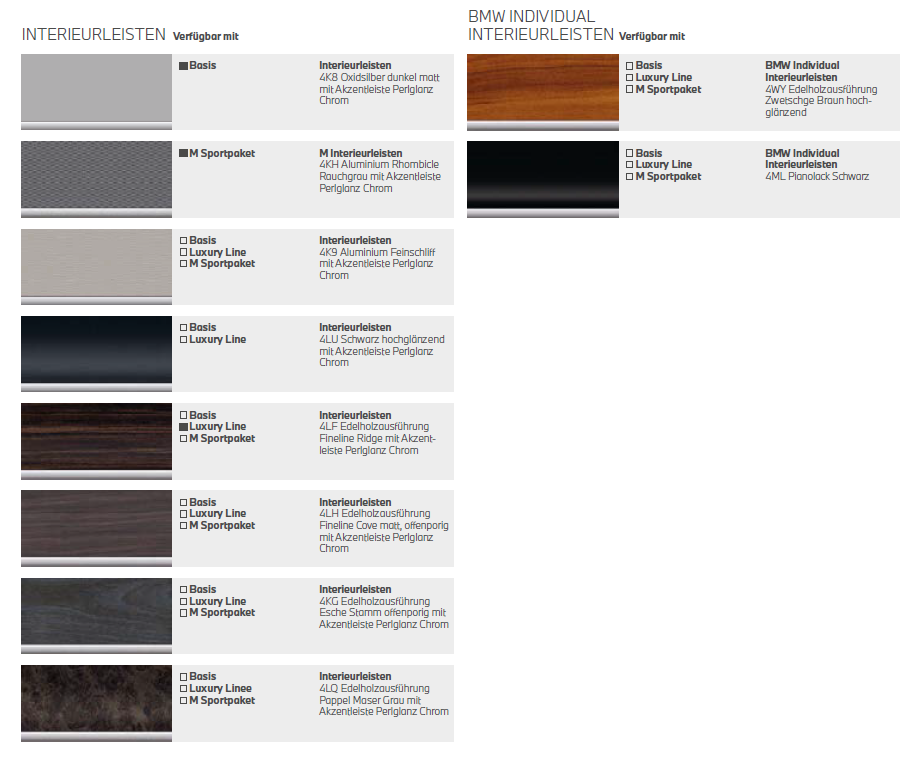Check the Basis box for 4WY Zwetschge Braun
The height and width of the screenshot is (778, 918).
(630, 66)
